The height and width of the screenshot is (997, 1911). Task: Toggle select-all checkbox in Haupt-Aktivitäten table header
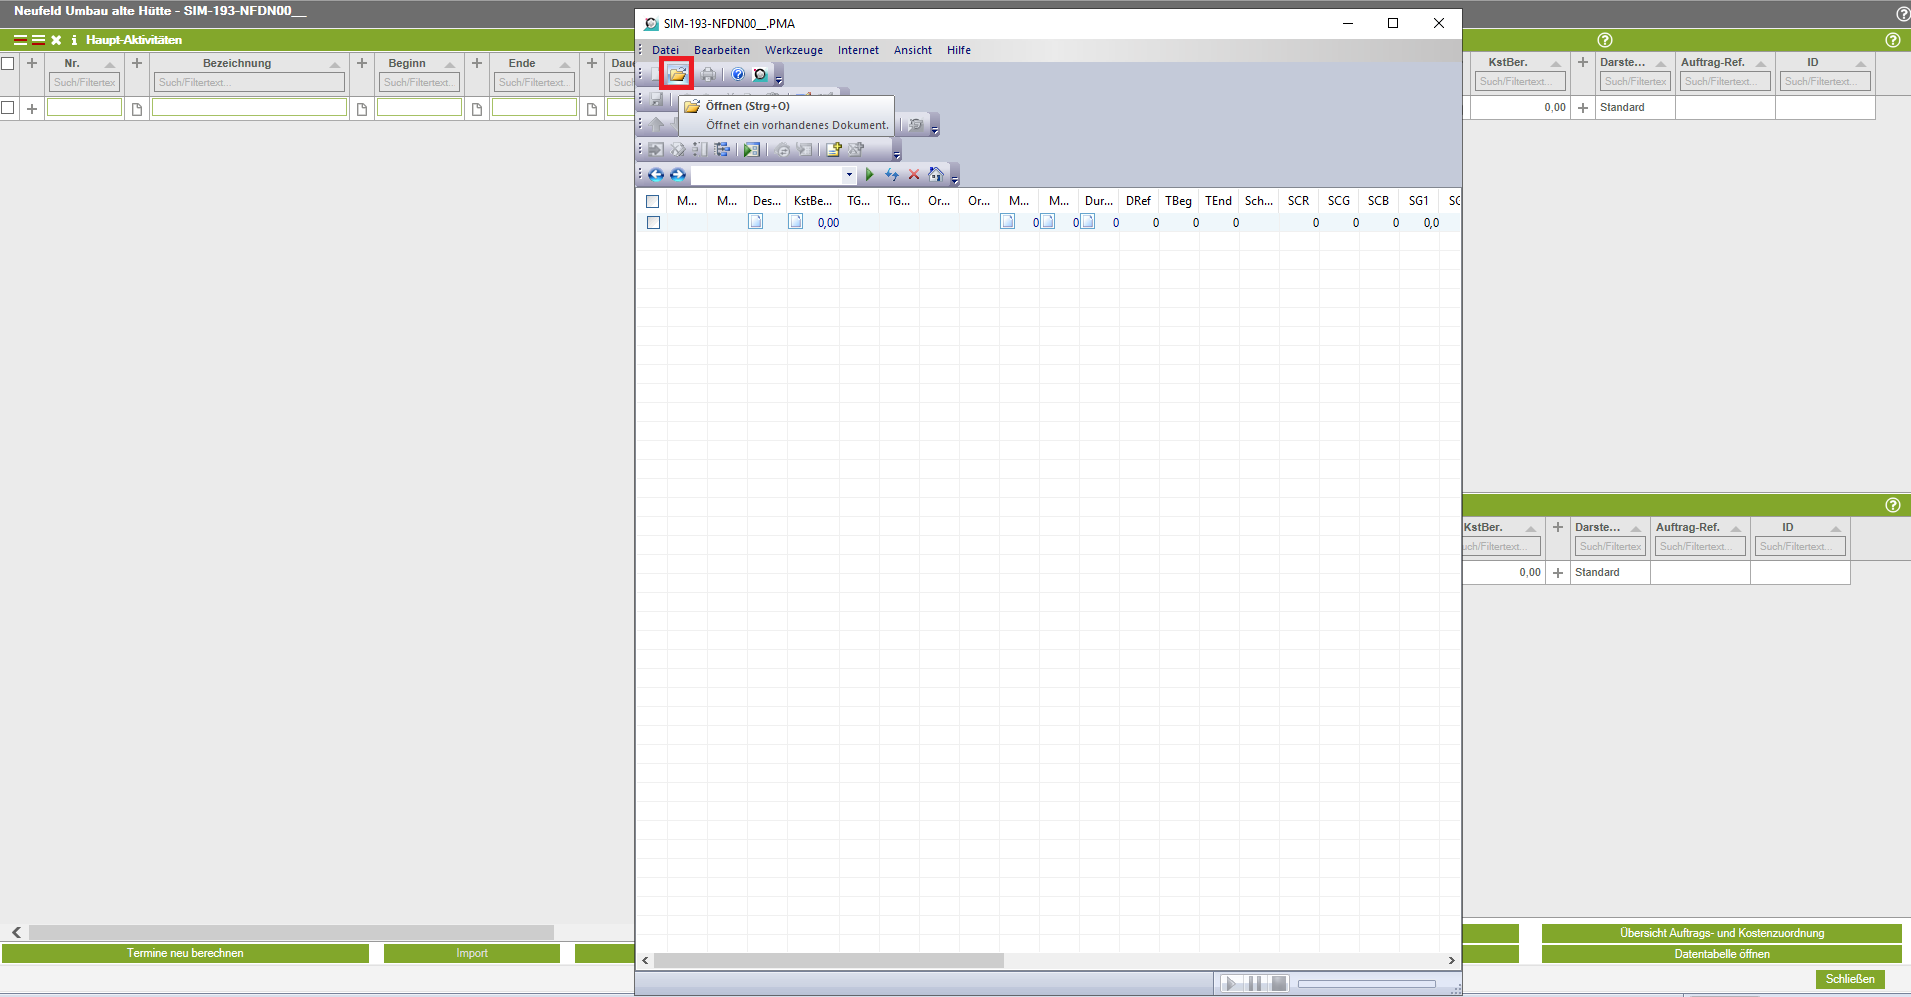(8, 63)
